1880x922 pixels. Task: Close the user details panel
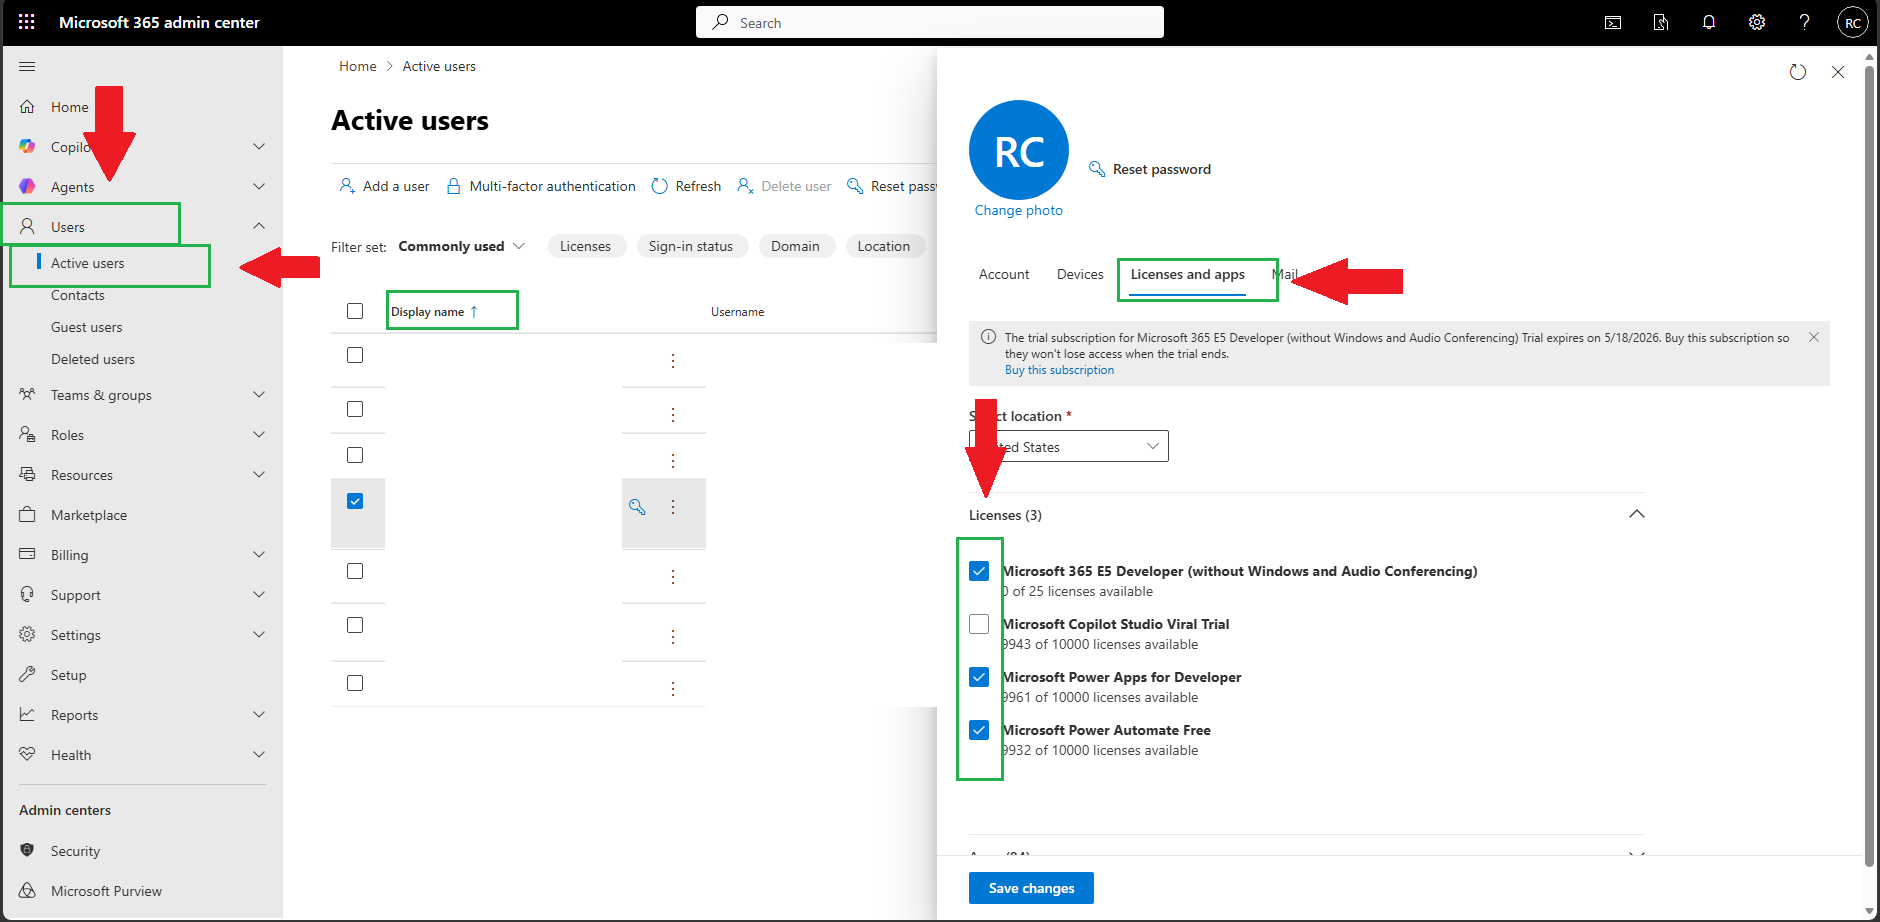1838,72
